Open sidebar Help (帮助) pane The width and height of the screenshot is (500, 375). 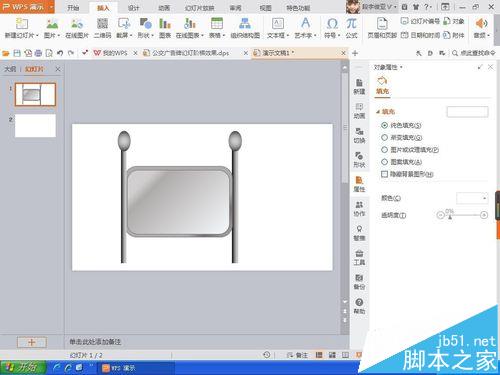coord(359,306)
